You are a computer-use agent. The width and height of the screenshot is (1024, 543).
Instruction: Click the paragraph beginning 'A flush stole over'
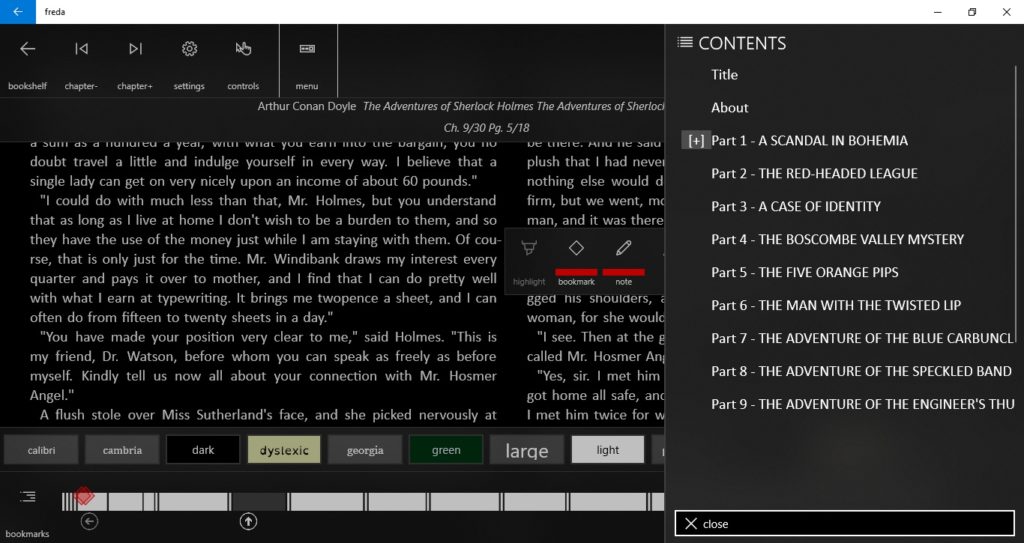[x=268, y=414]
